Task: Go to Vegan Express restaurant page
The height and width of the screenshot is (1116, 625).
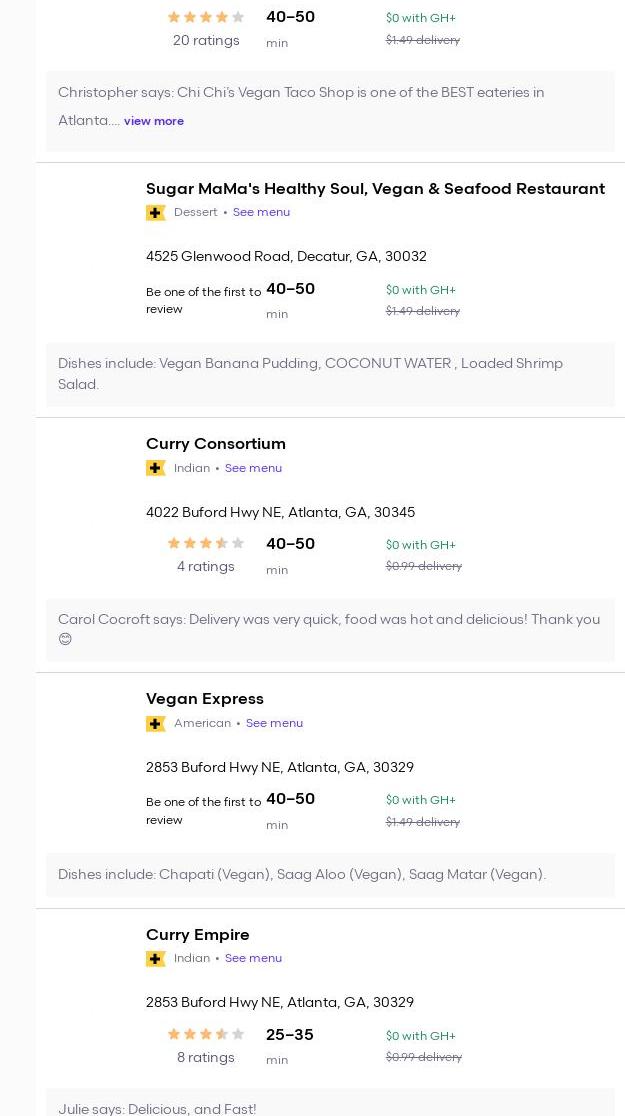Action: 205,699
